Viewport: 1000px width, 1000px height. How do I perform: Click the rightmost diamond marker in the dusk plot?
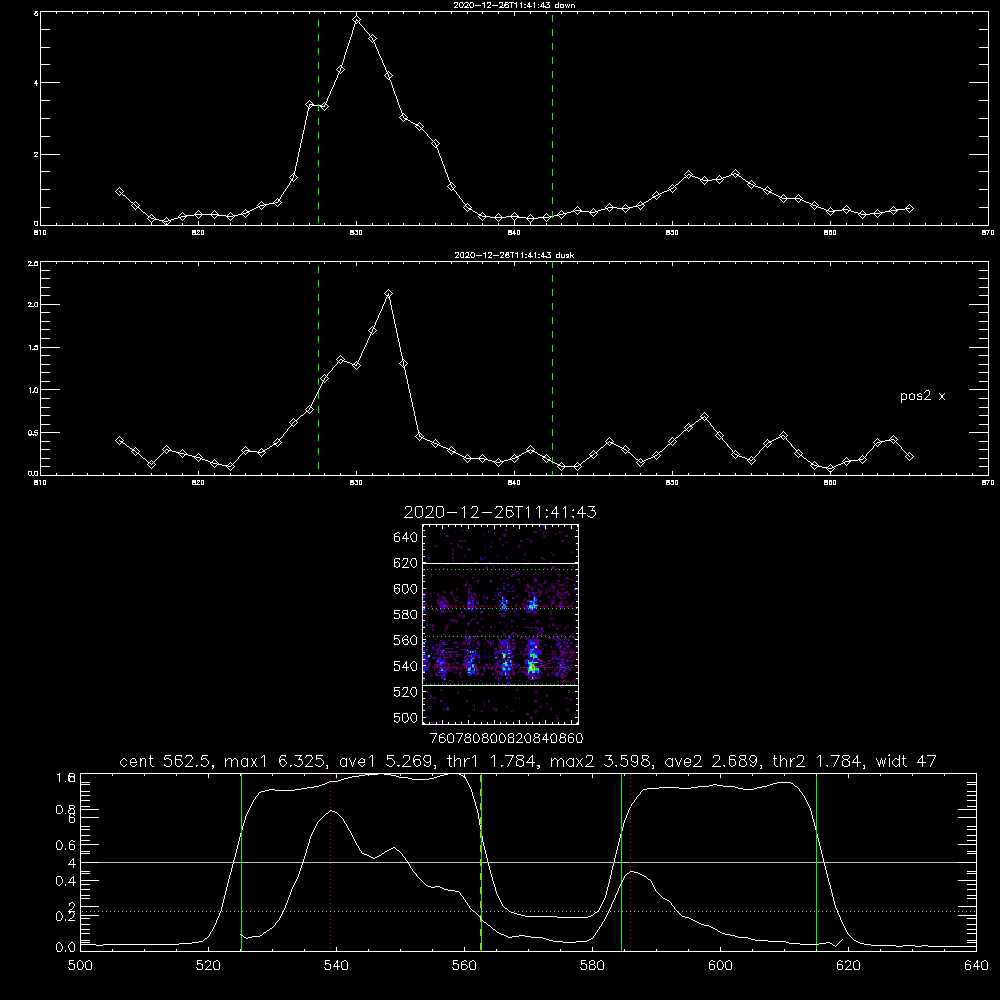coord(909,456)
